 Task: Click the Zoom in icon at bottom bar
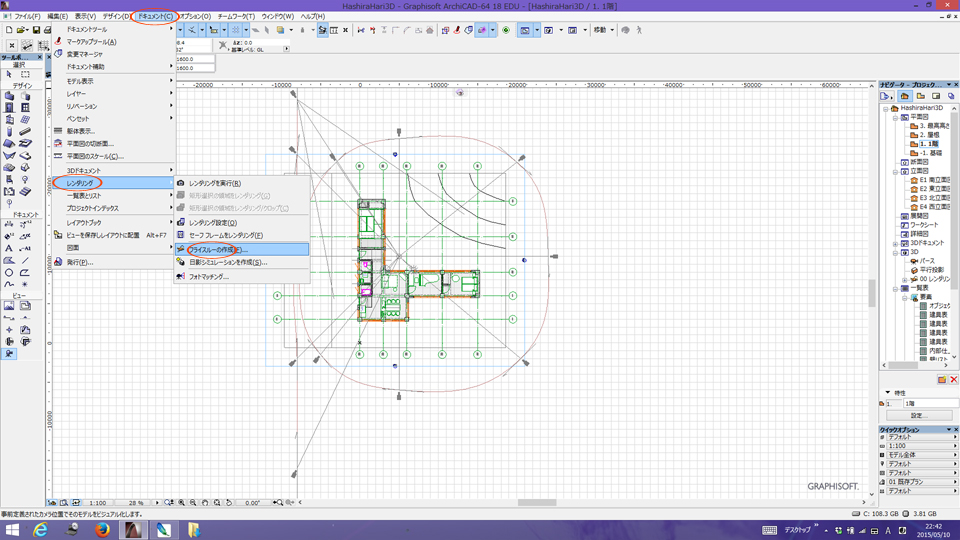tap(181, 503)
